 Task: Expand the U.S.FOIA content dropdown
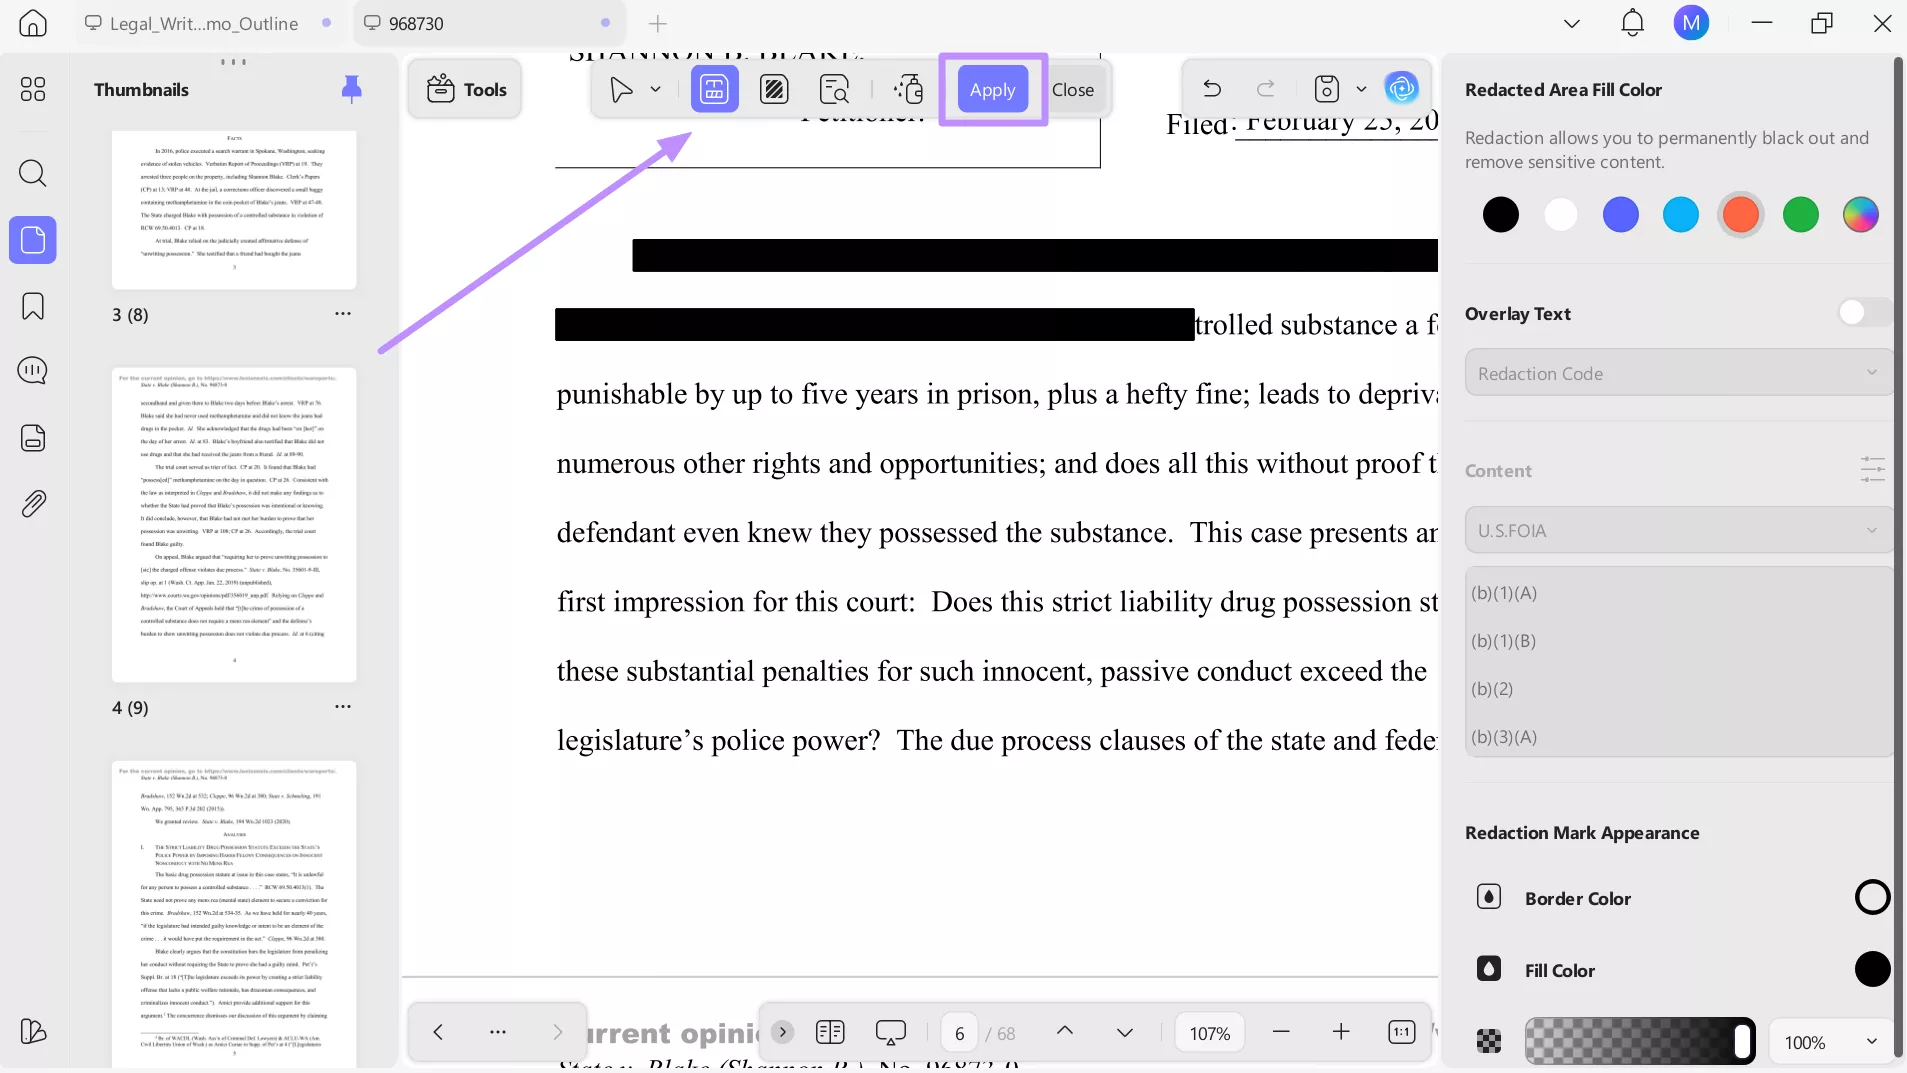(x=1674, y=530)
